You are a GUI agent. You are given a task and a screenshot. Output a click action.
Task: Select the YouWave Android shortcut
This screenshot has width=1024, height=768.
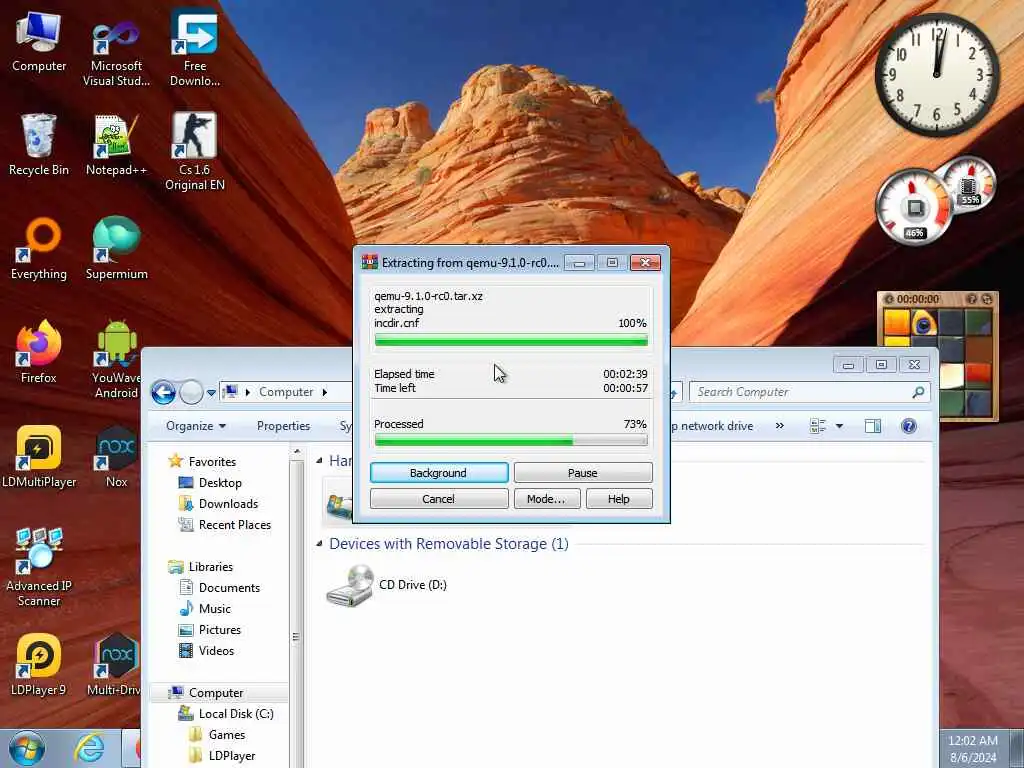click(x=116, y=359)
